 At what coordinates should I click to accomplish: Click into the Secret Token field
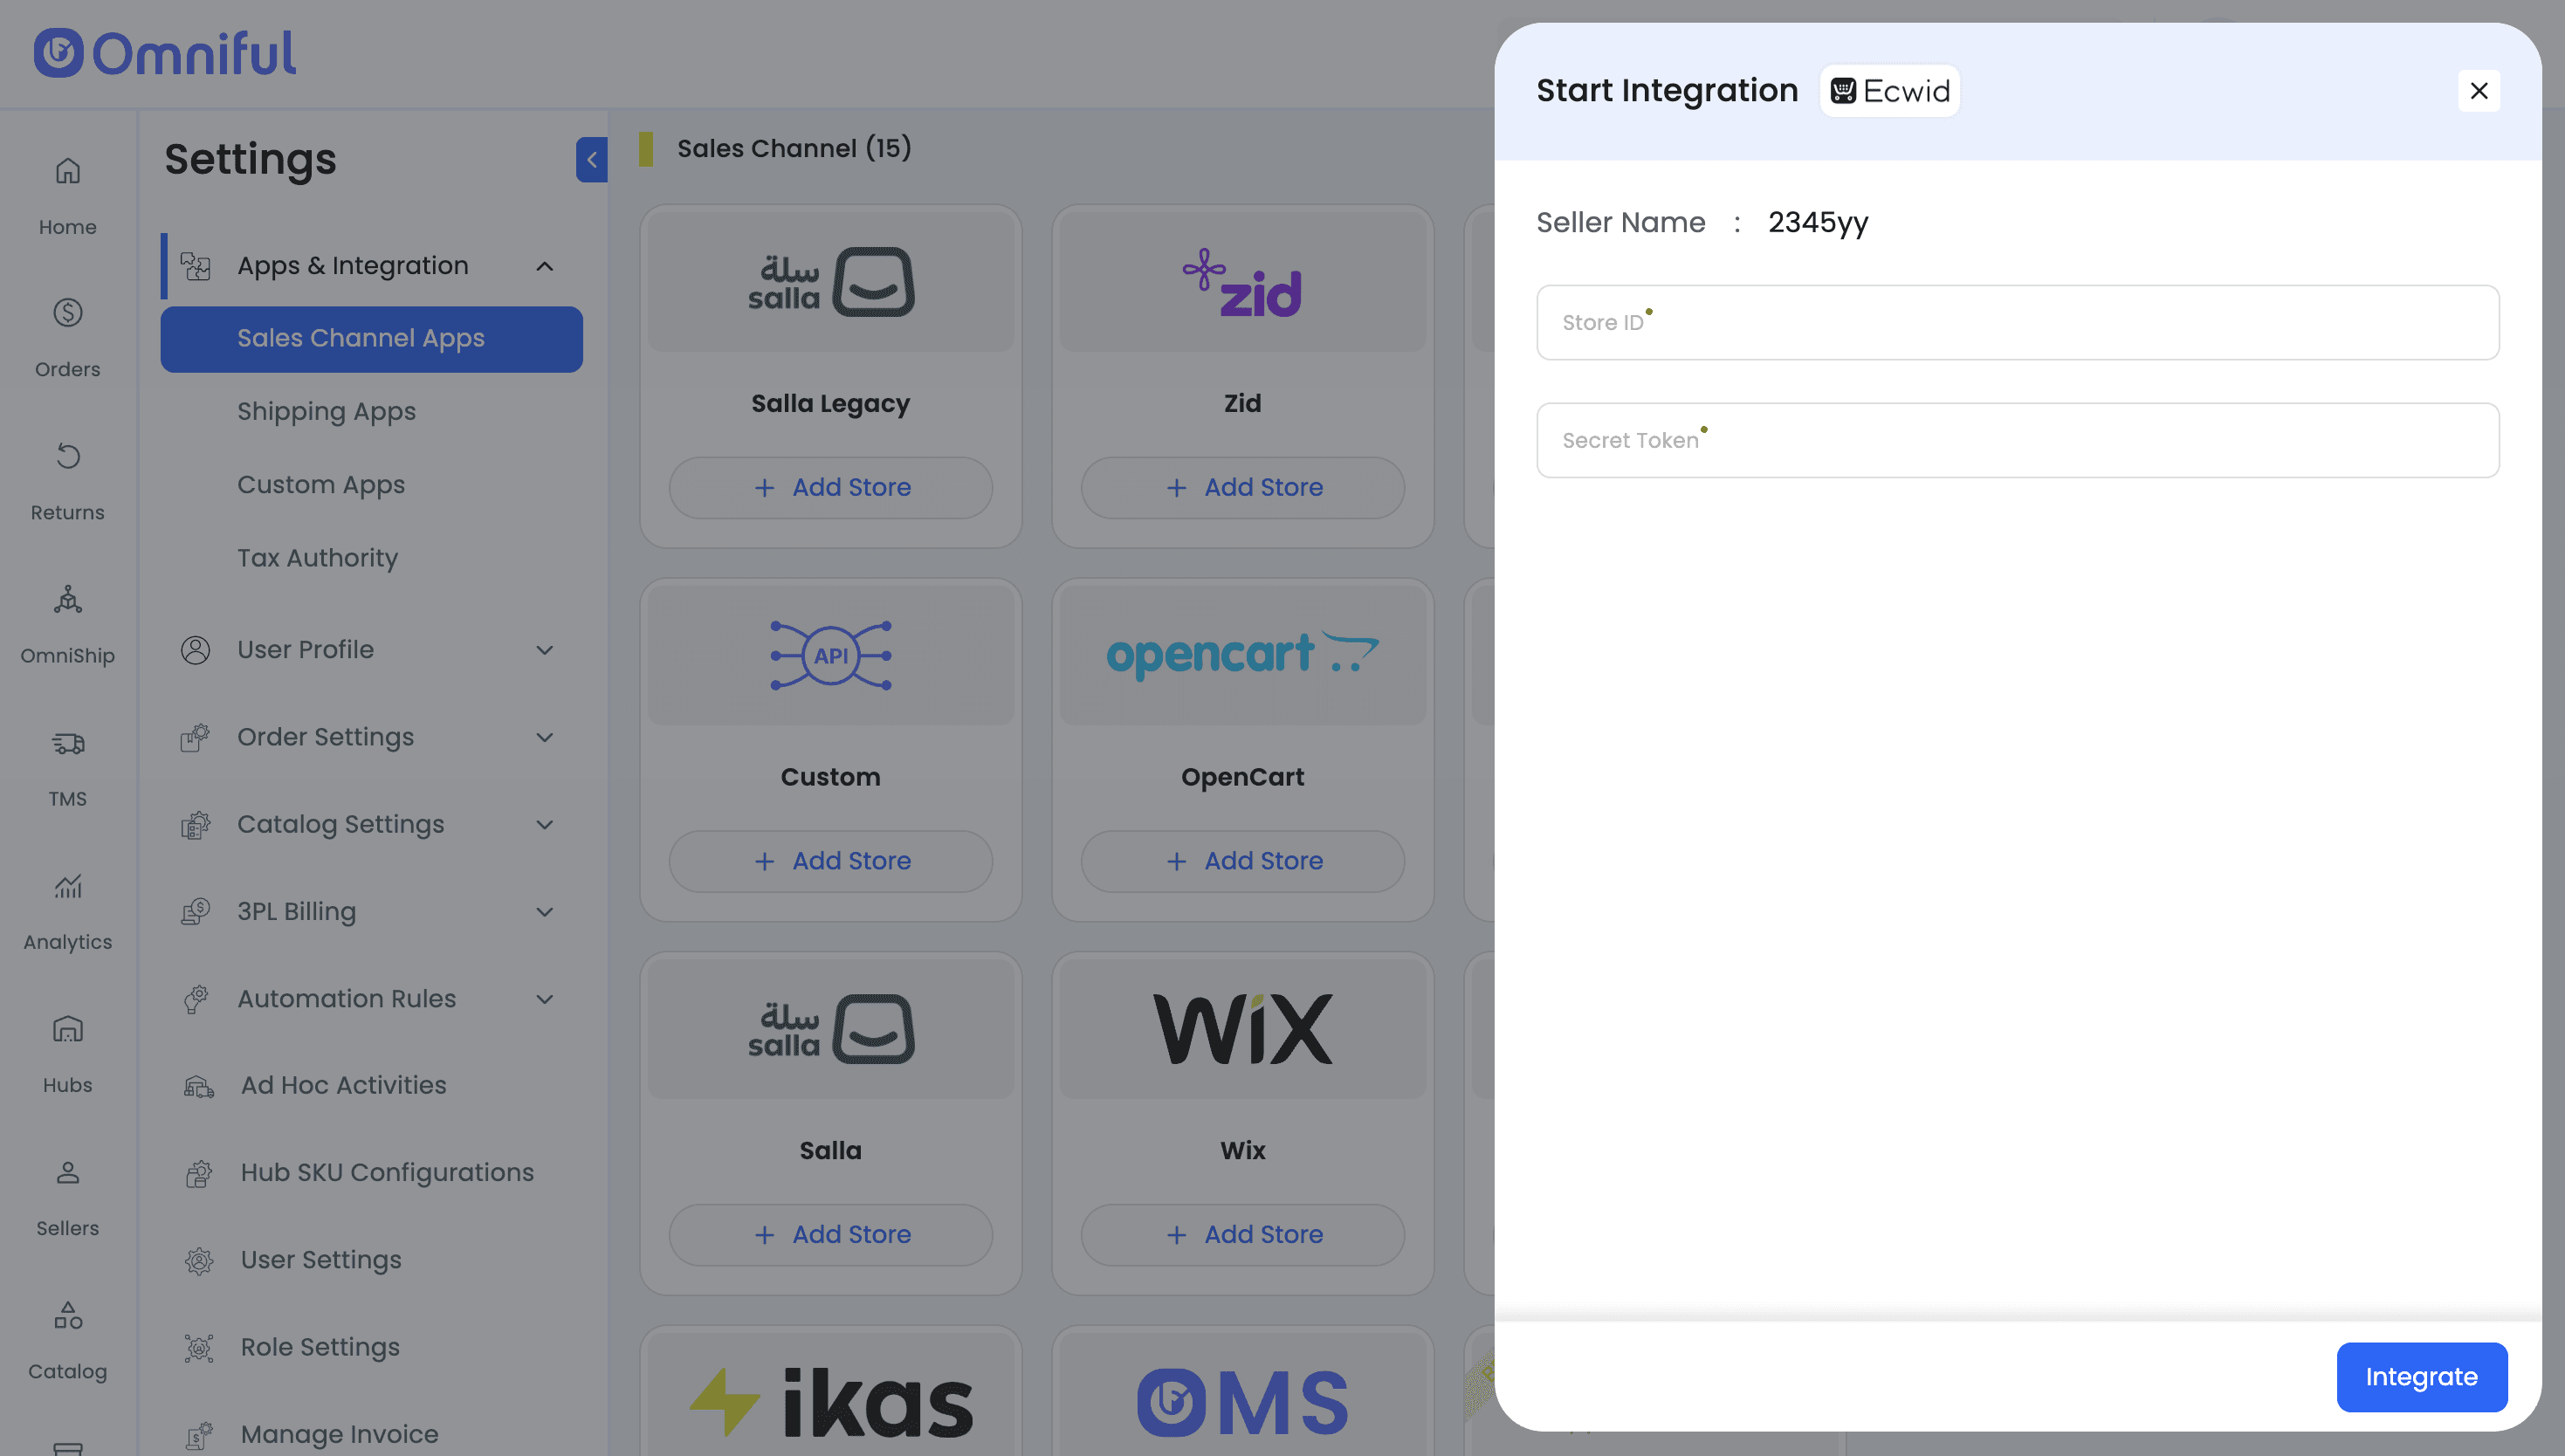coord(2017,441)
